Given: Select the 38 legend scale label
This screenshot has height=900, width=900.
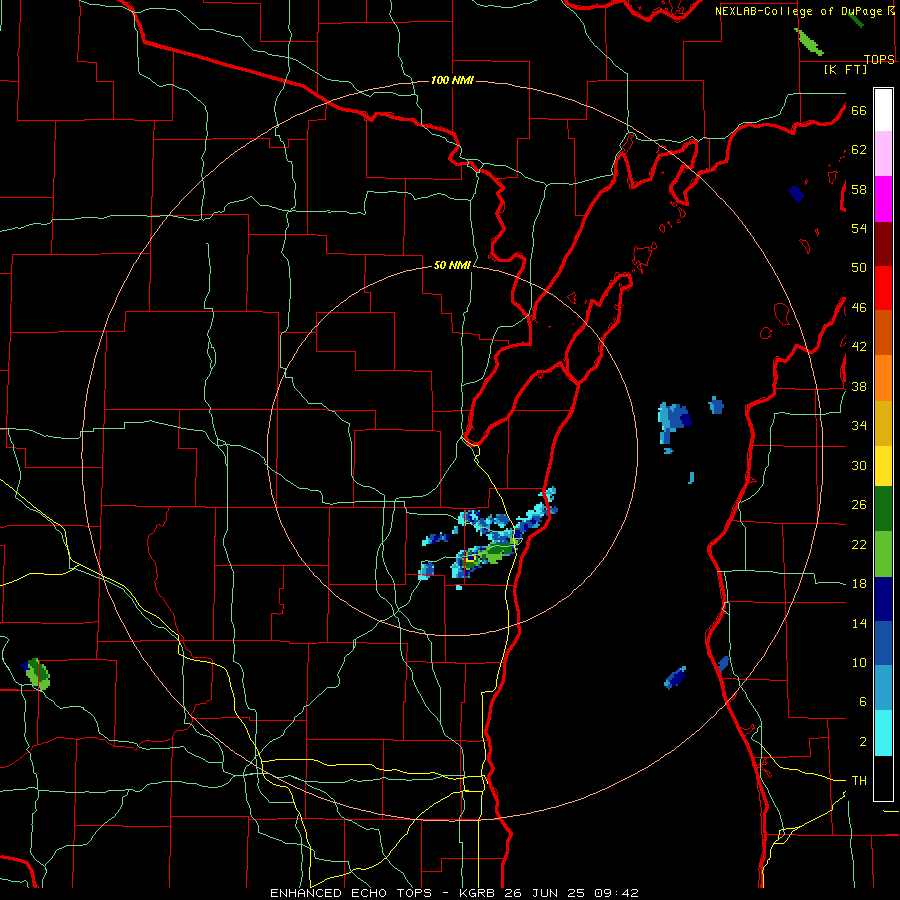Looking at the screenshot, I should [859, 386].
